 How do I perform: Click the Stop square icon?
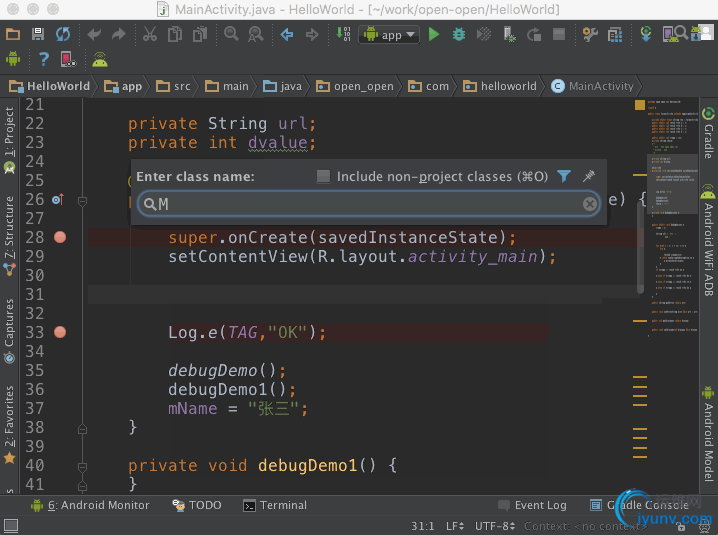559,34
